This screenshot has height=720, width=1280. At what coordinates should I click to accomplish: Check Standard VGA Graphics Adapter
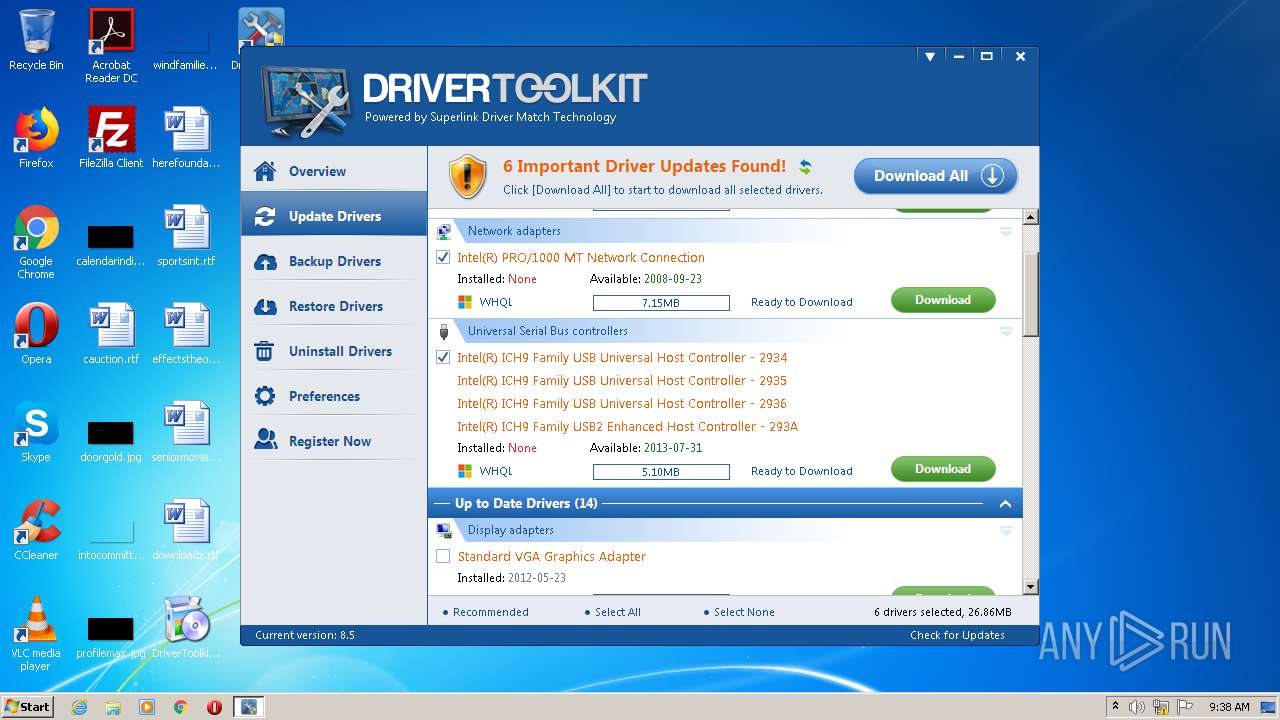443,556
